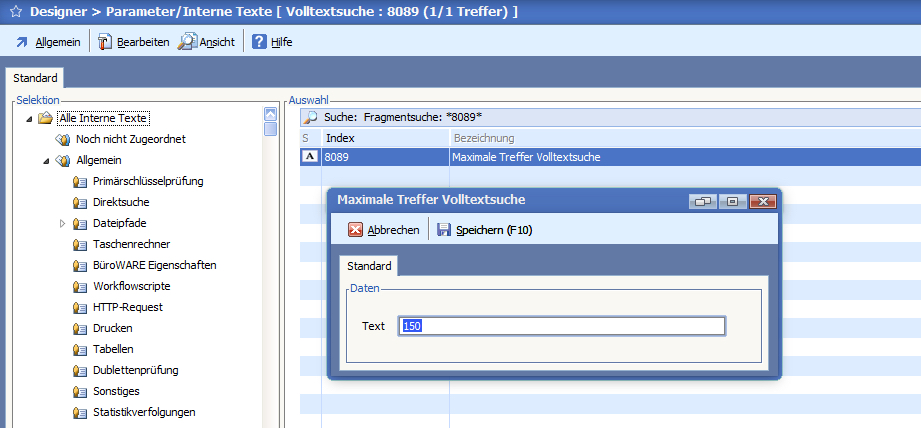This screenshot has height=428, width=921.
Task: Select the Standard tab in the dialog
Action: tap(368, 266)
